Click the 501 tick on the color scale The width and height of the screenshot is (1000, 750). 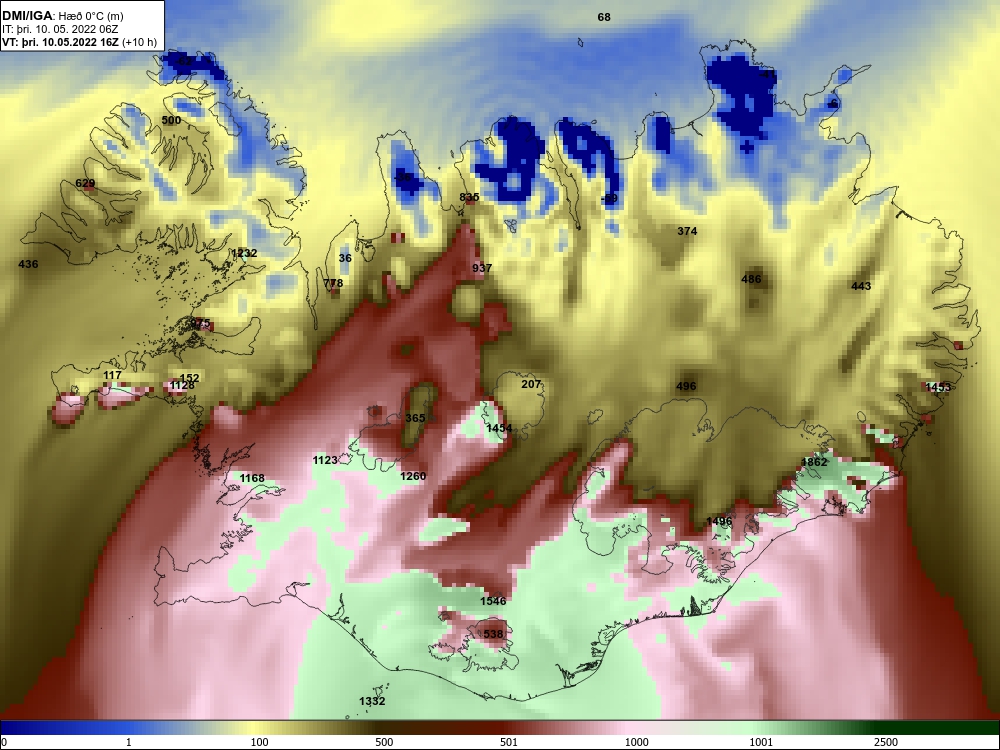click(509, 742)
